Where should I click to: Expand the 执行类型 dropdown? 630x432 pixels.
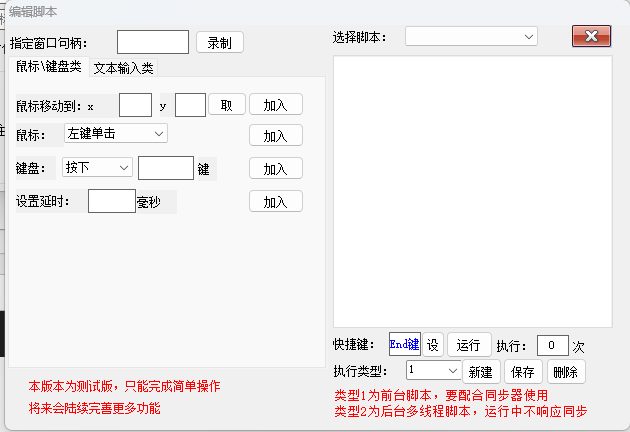point(432,371)
